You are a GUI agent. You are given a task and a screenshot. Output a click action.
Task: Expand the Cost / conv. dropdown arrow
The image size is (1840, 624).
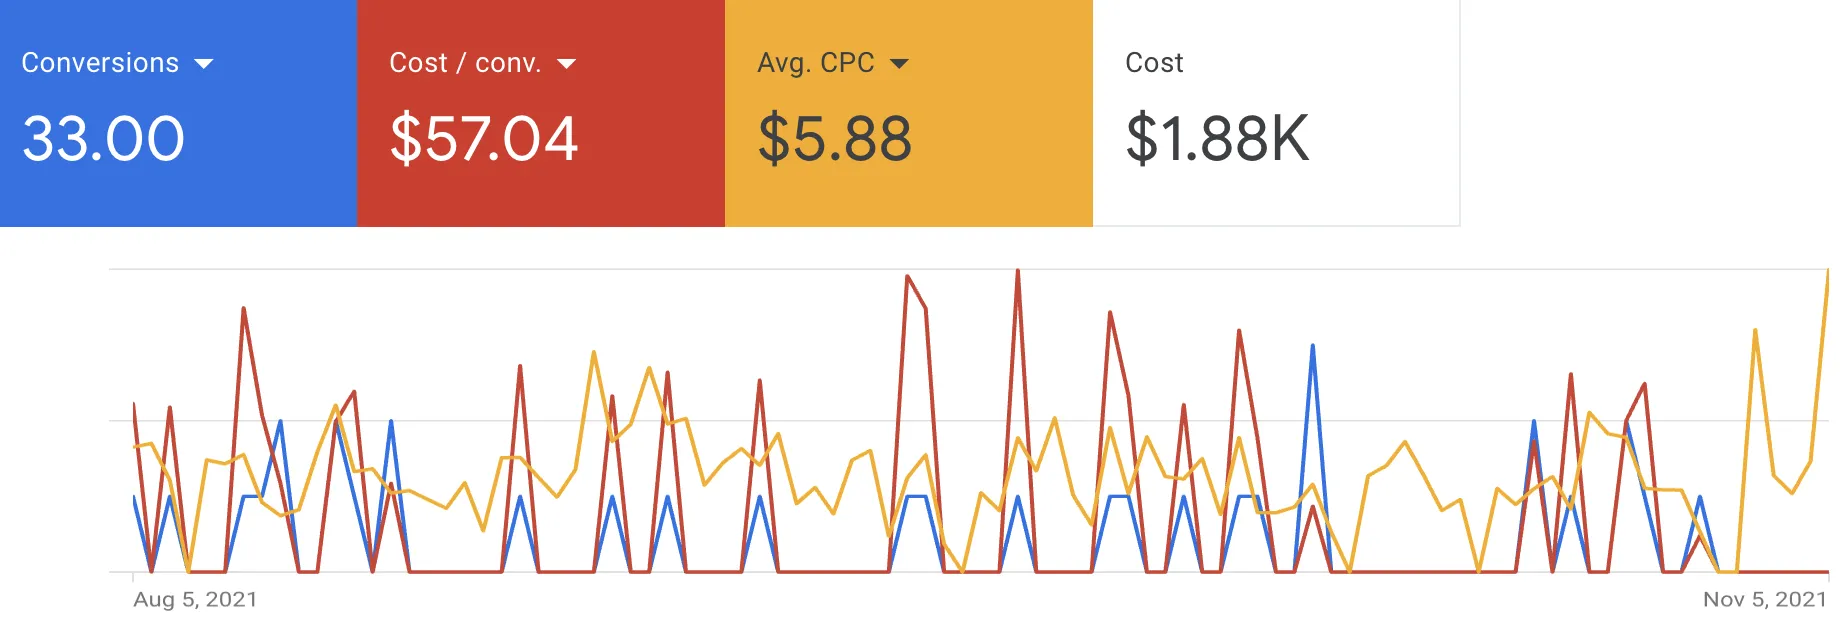click(566, 64)
